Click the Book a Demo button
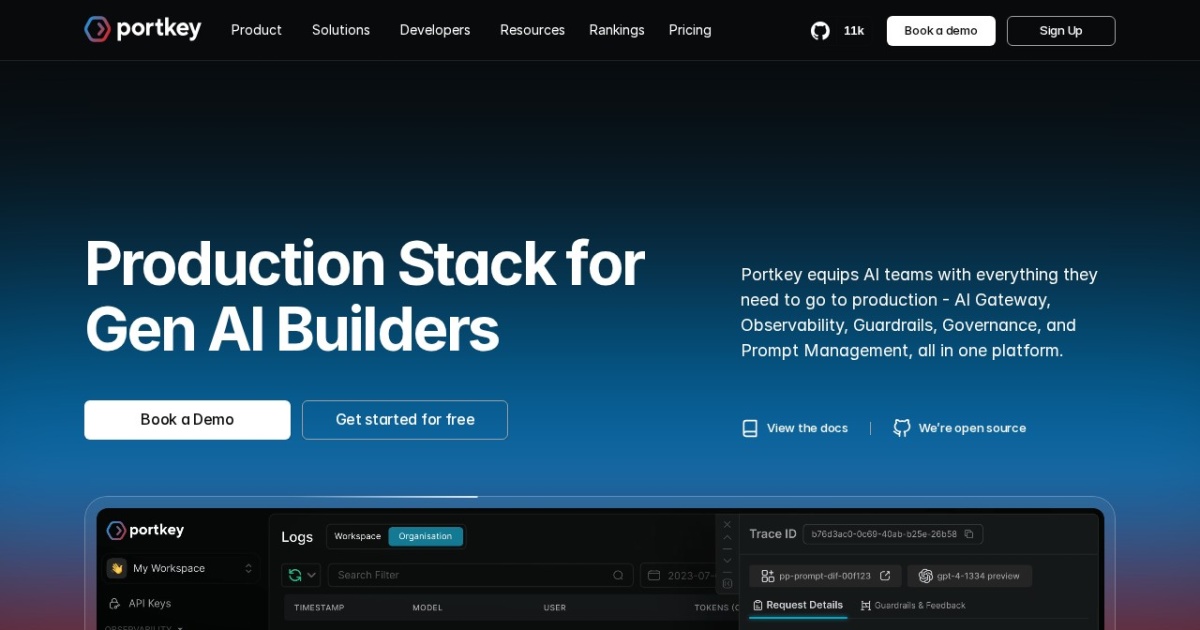1200x630 pixels. pos(187,419)
